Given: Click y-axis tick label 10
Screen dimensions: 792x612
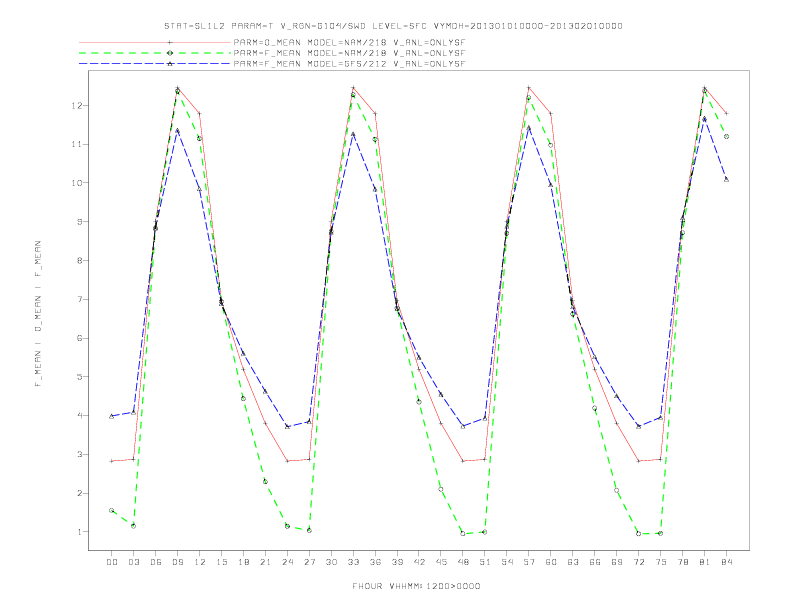Looking at the screenshot, I should (77, 183).
